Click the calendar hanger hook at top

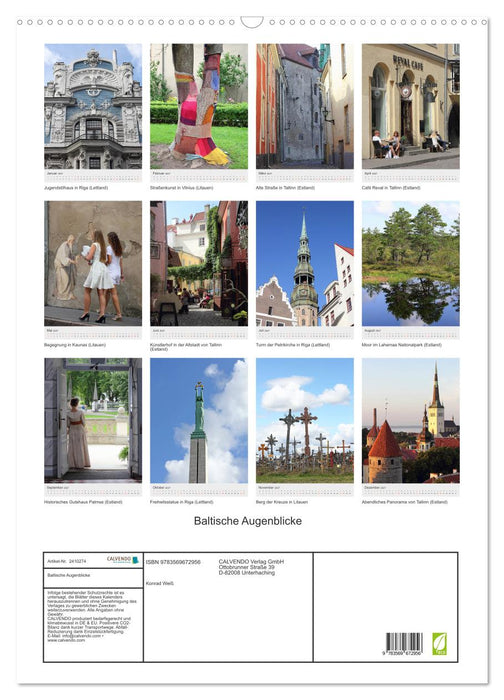point(252,22)
